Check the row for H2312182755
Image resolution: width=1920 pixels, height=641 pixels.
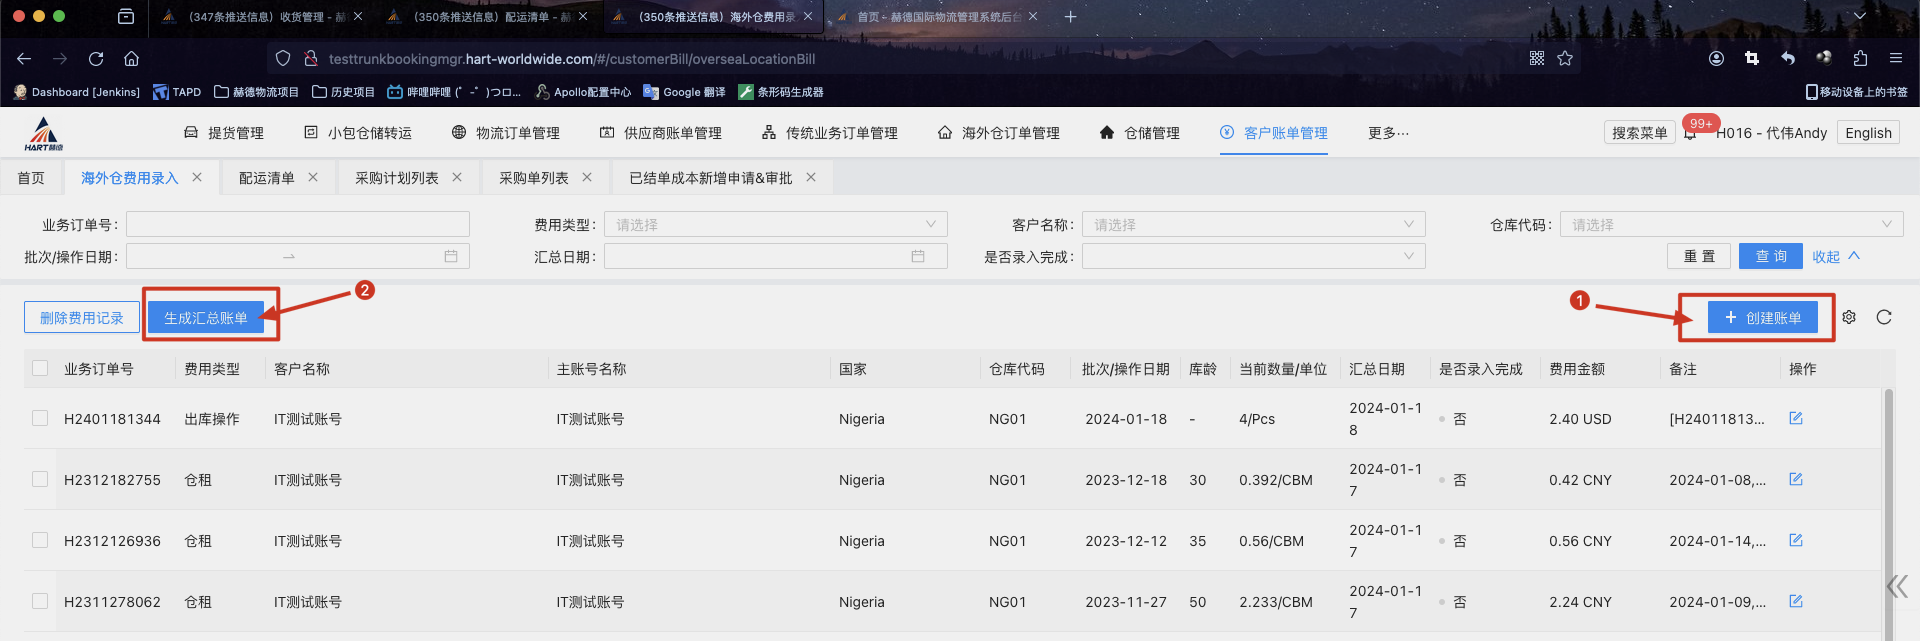click(40, 479)
